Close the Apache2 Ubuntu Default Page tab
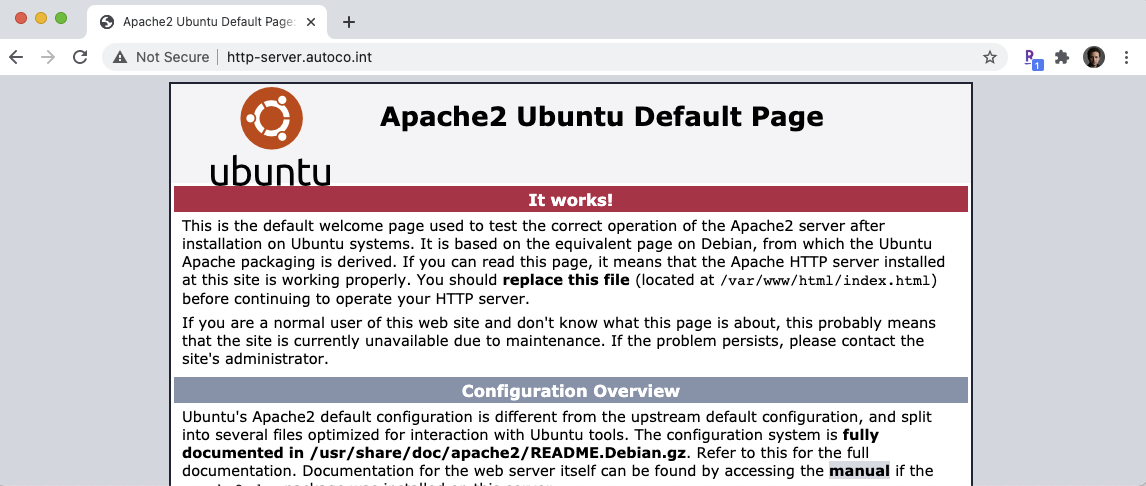1146x486 pixels. point(311,22)
